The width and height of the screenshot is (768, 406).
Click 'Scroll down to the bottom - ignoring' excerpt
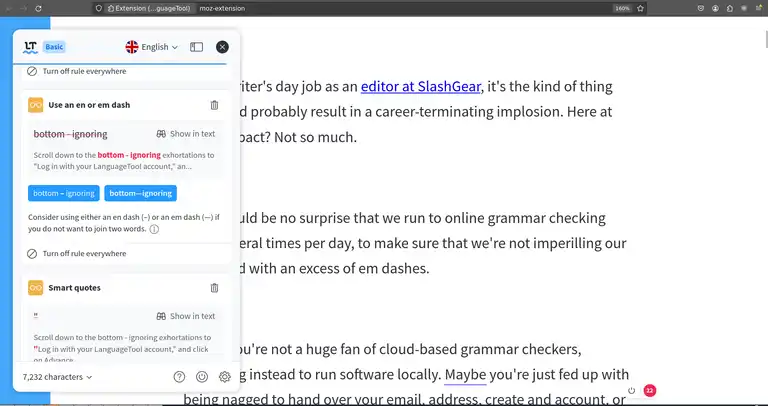coord(124,161)
